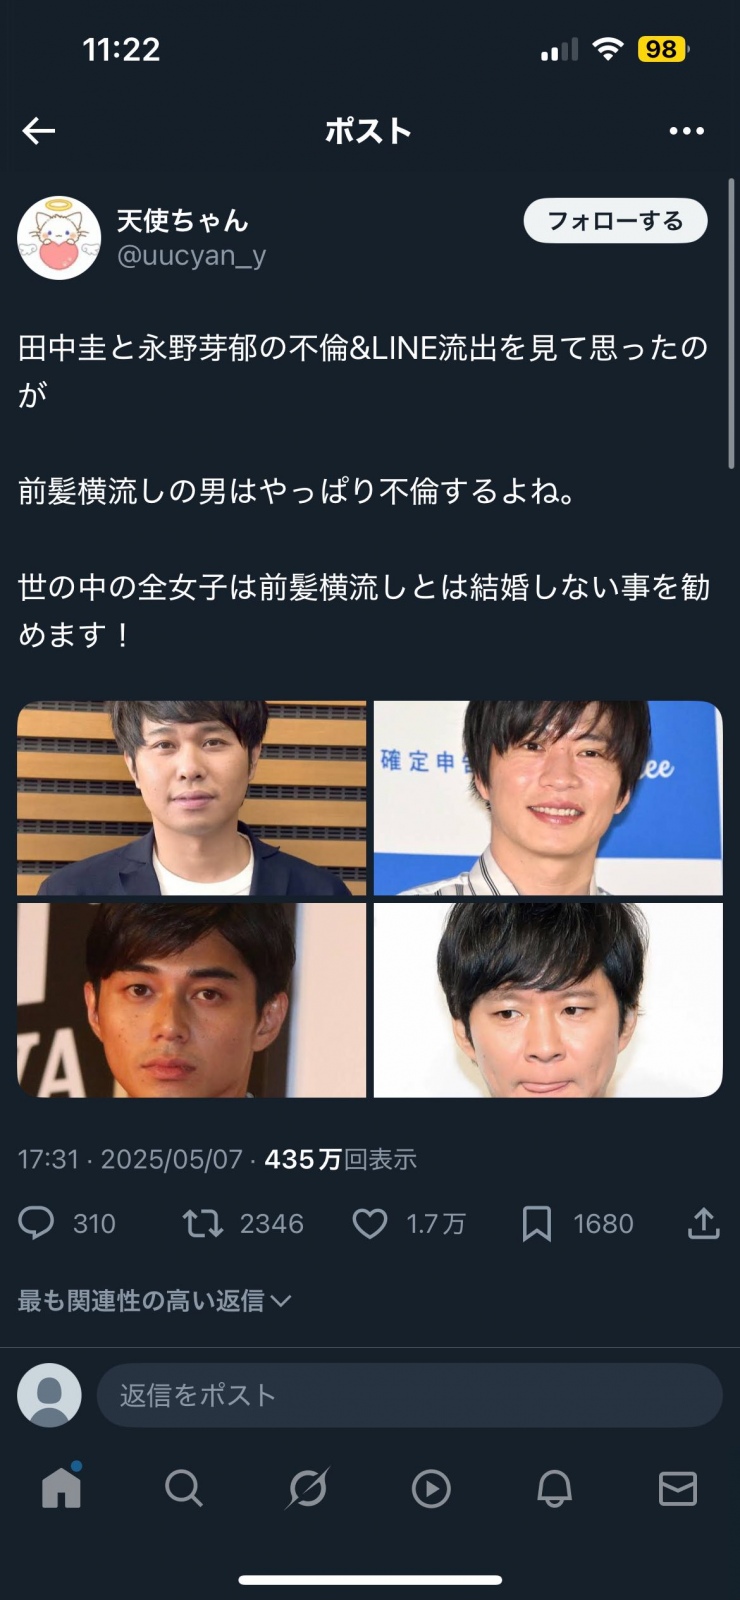Bookmark the post with the bookmark icon
Screen dimensions: 740x1600
pyautogui.click(x=537, y=1223)
